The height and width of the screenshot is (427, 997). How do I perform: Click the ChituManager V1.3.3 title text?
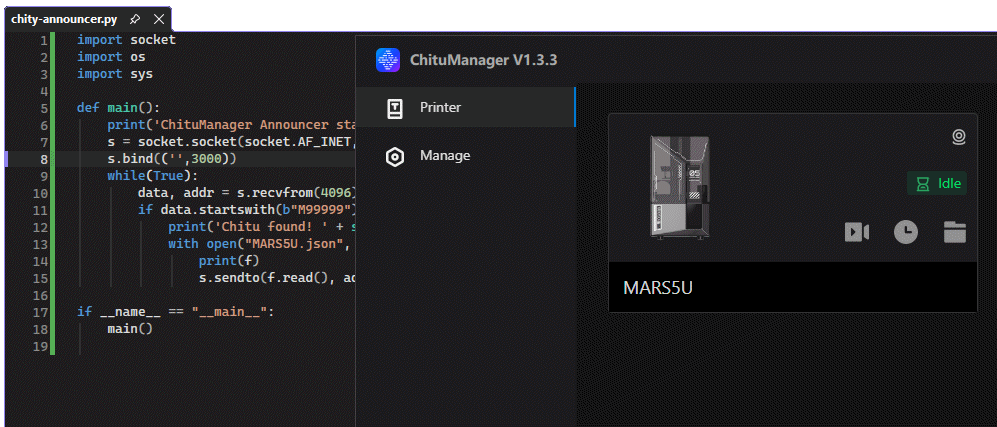pos(484,60)
